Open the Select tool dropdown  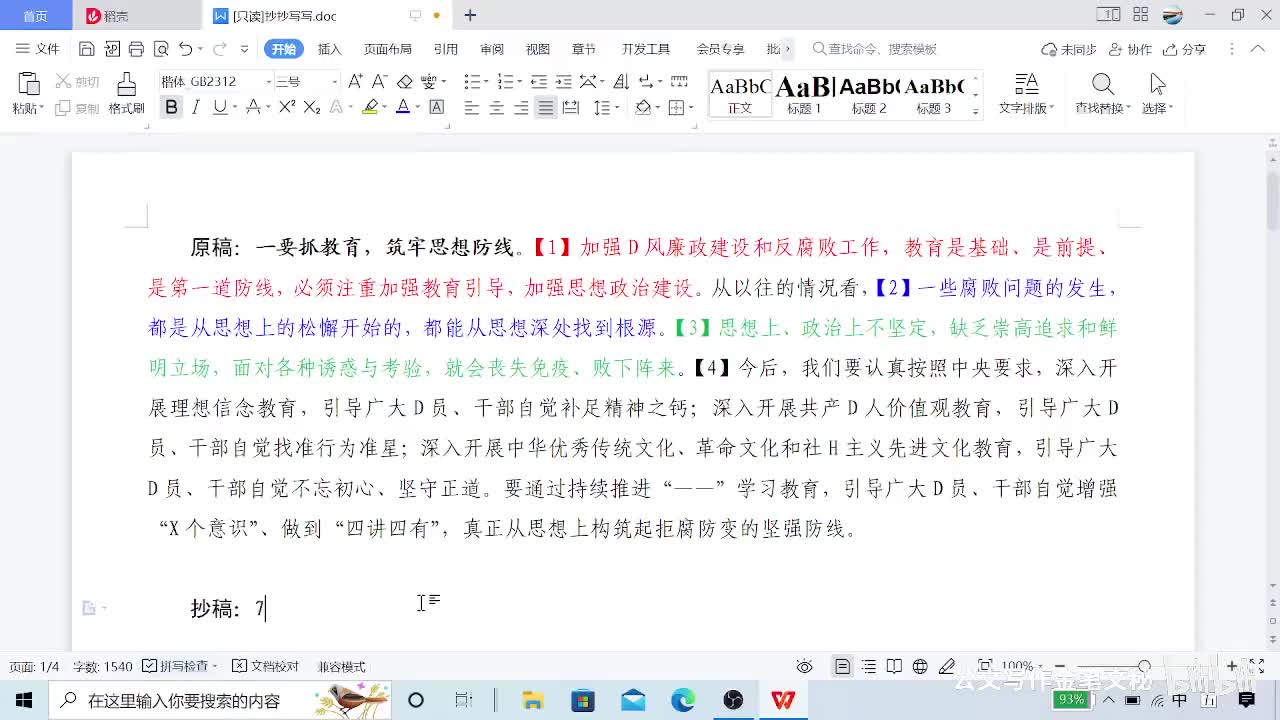1157,108
